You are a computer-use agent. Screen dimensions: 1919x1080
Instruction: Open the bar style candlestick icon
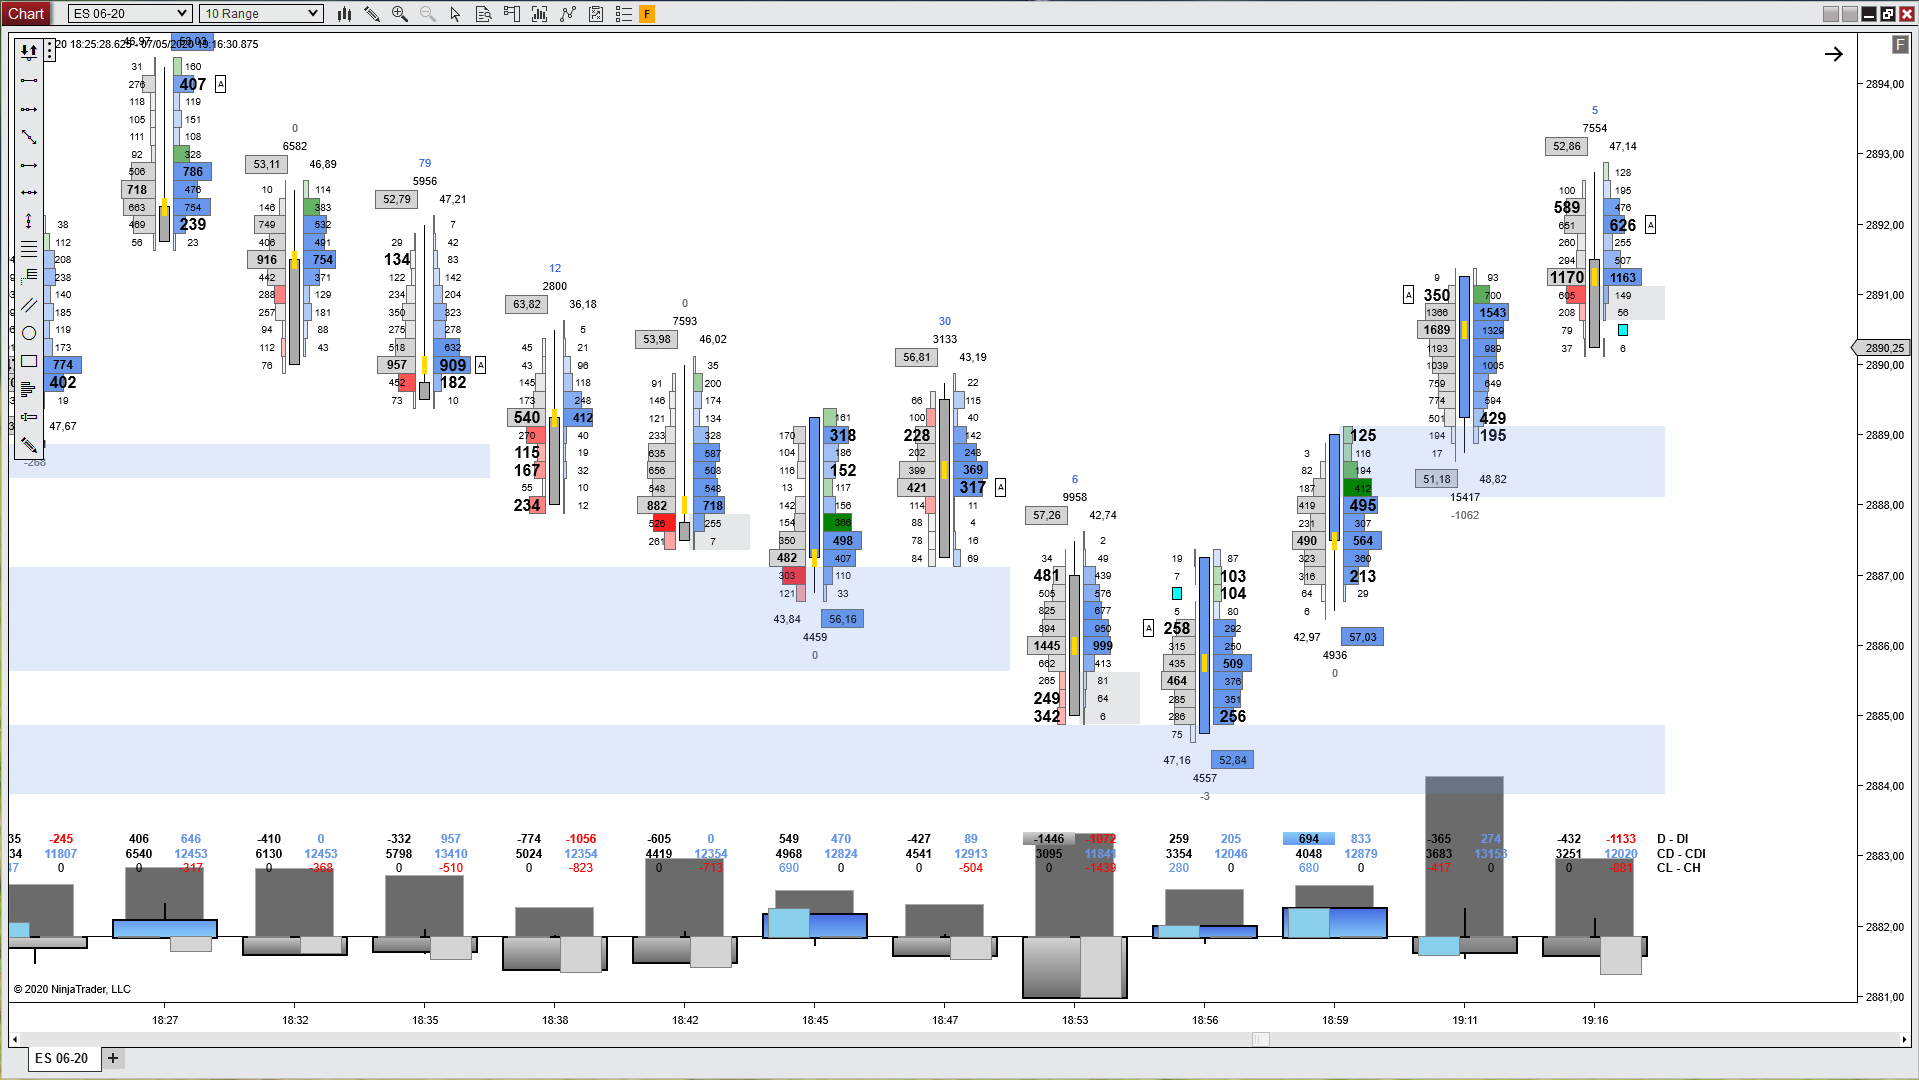click(x=344, y=14)
